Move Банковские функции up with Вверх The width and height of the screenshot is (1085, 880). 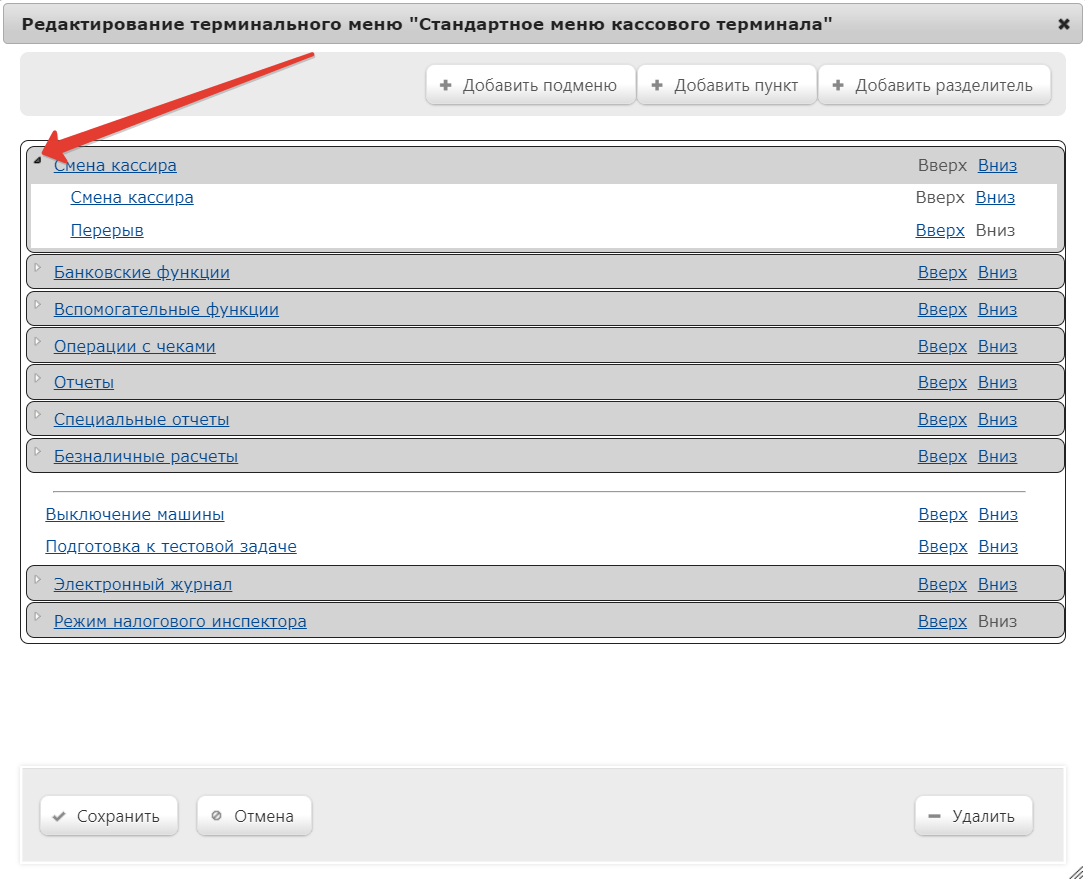(942, 273)
